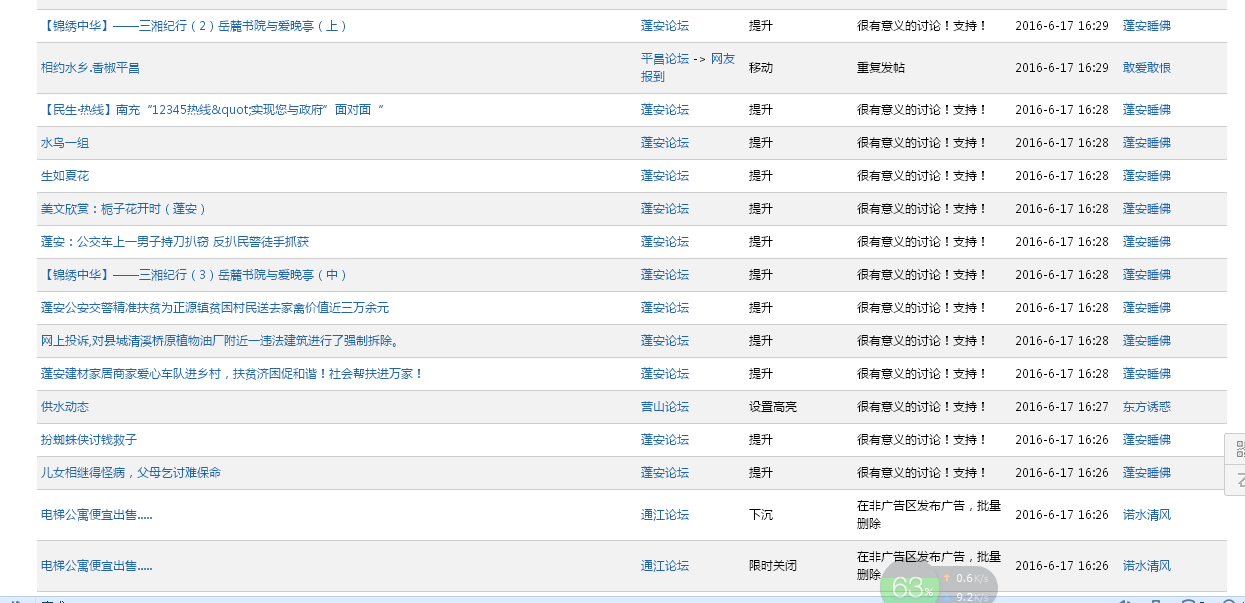
Task: Click the back-to-top icon below the QR code
Action: coord(1238,479)
